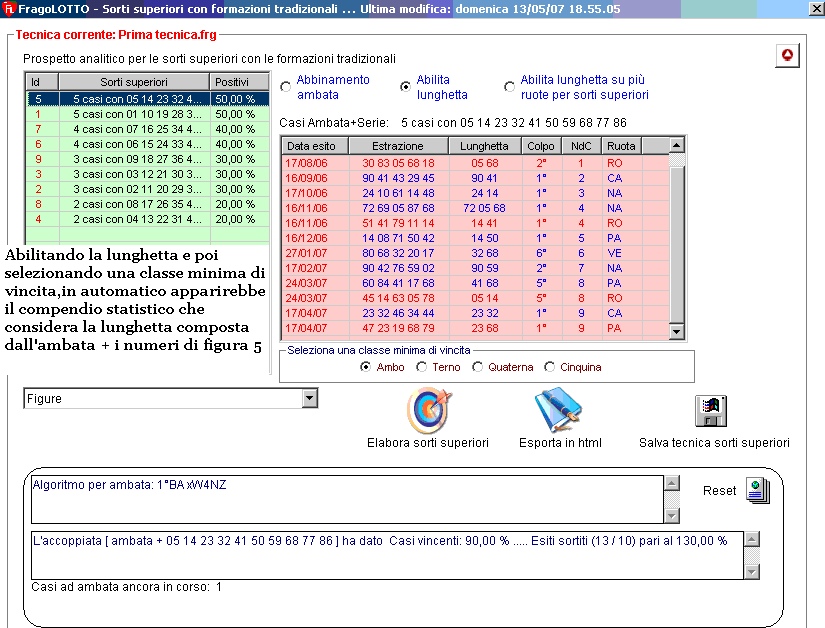Click the Algoritmo per ambata text field
The height and width of the screenshot is (628, 825).
[x=346, y=498]
